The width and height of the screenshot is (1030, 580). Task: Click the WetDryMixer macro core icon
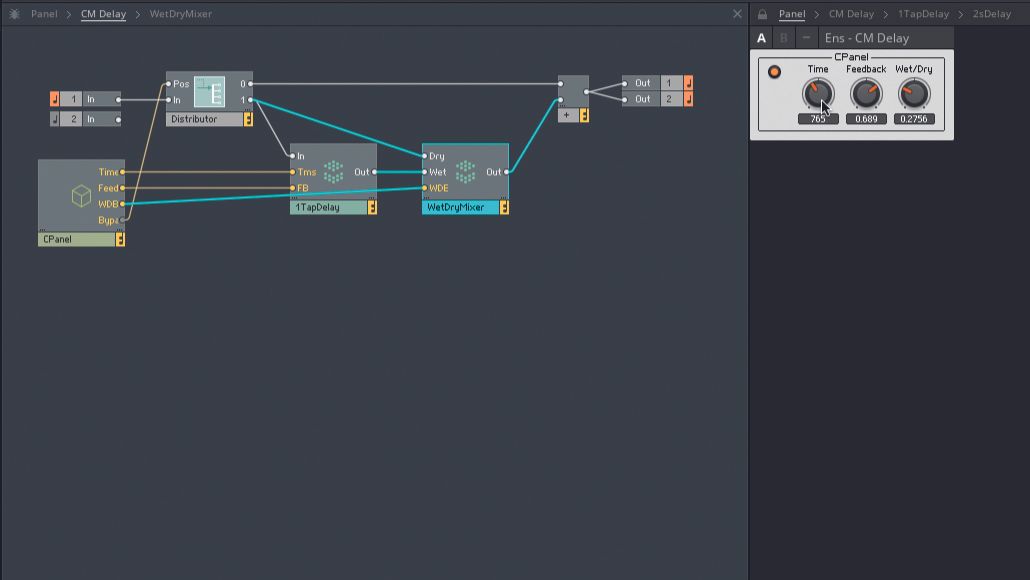tap(464, 171)
